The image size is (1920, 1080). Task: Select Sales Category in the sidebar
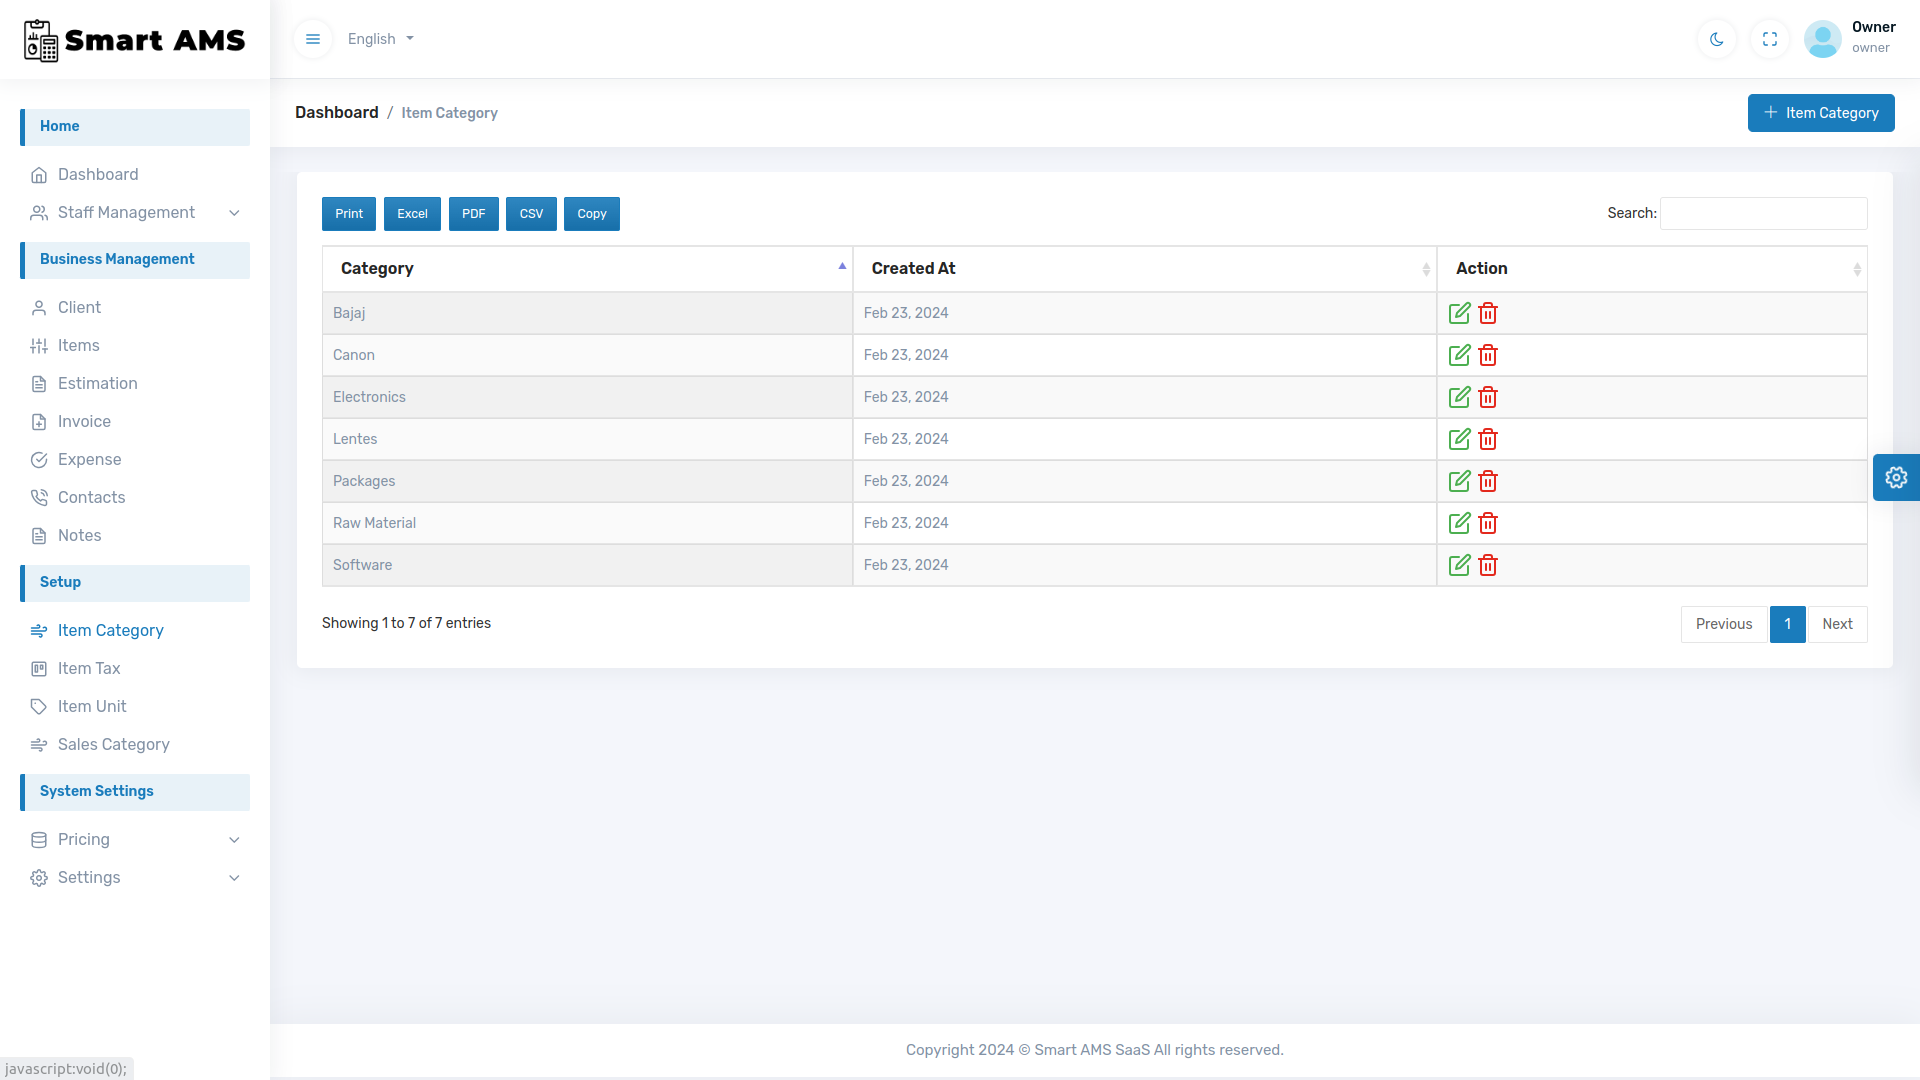tap(113, 745)
